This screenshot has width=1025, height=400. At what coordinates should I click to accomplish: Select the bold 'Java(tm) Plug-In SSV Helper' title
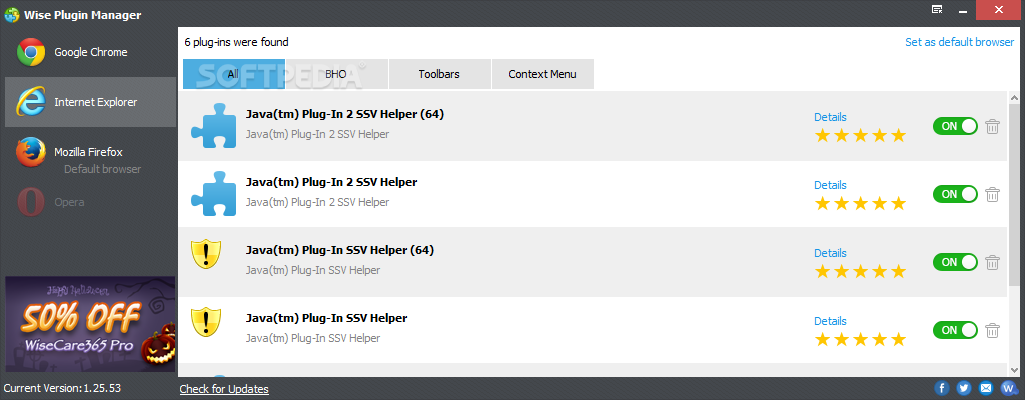(x=326, y=318)
